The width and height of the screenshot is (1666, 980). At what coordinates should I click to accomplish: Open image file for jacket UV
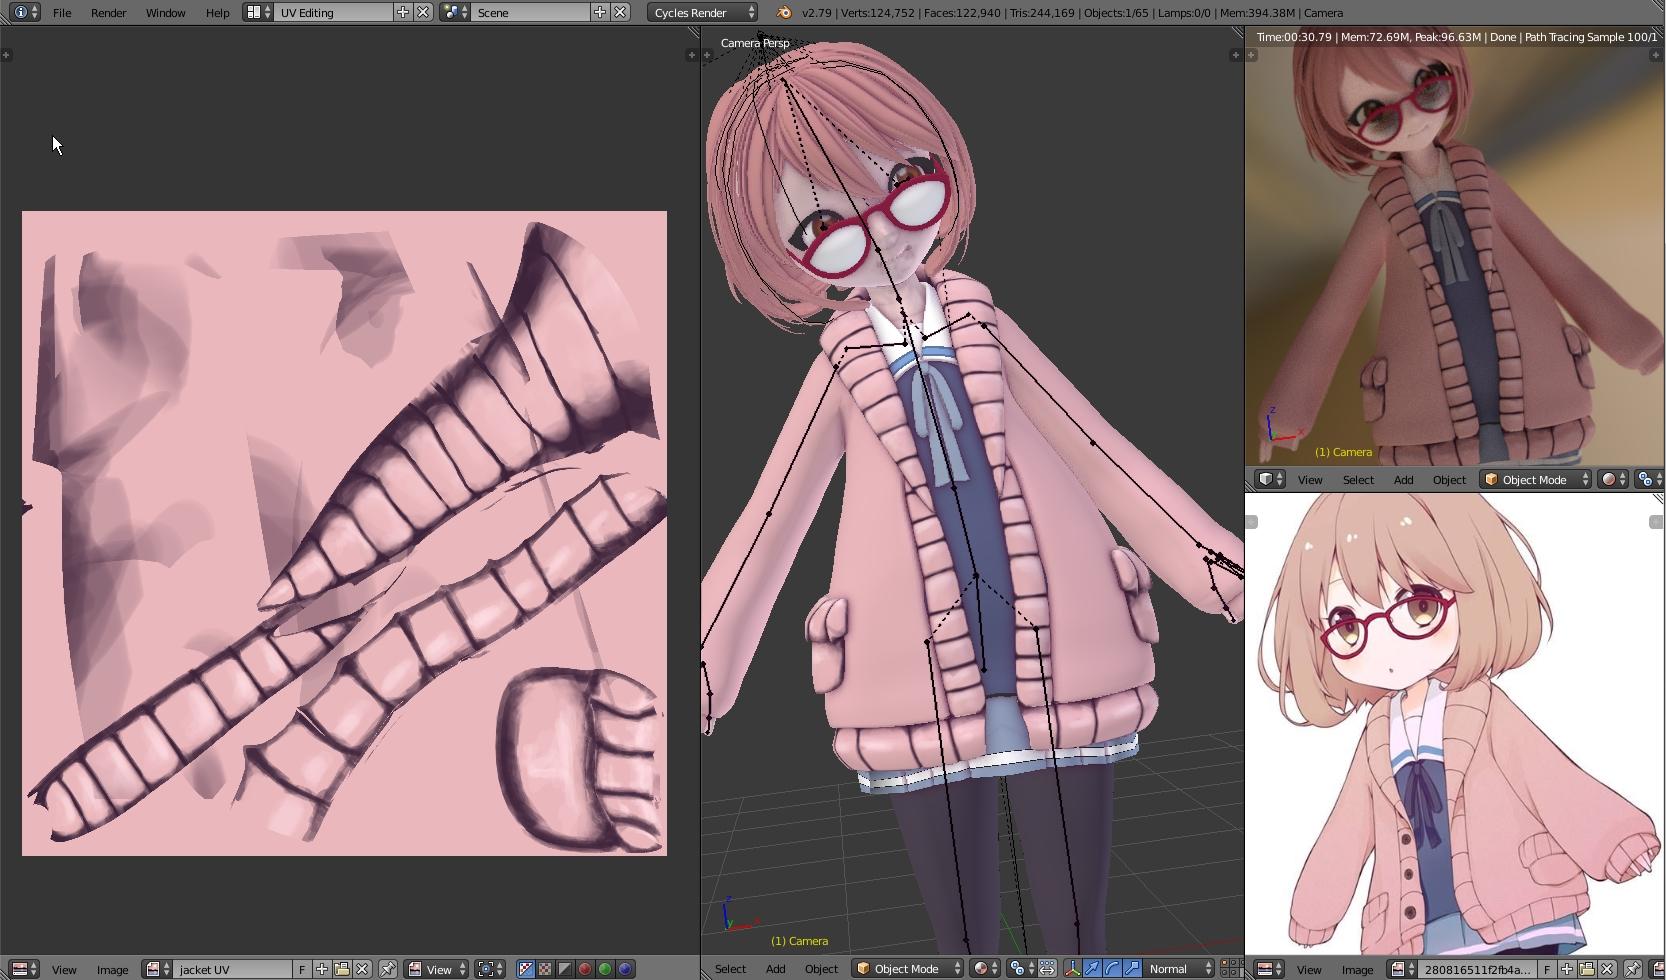[342, 969]
